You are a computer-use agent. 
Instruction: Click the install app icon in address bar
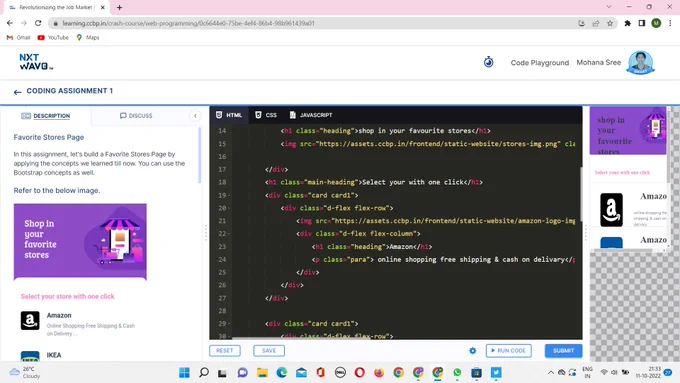(582, 23)
